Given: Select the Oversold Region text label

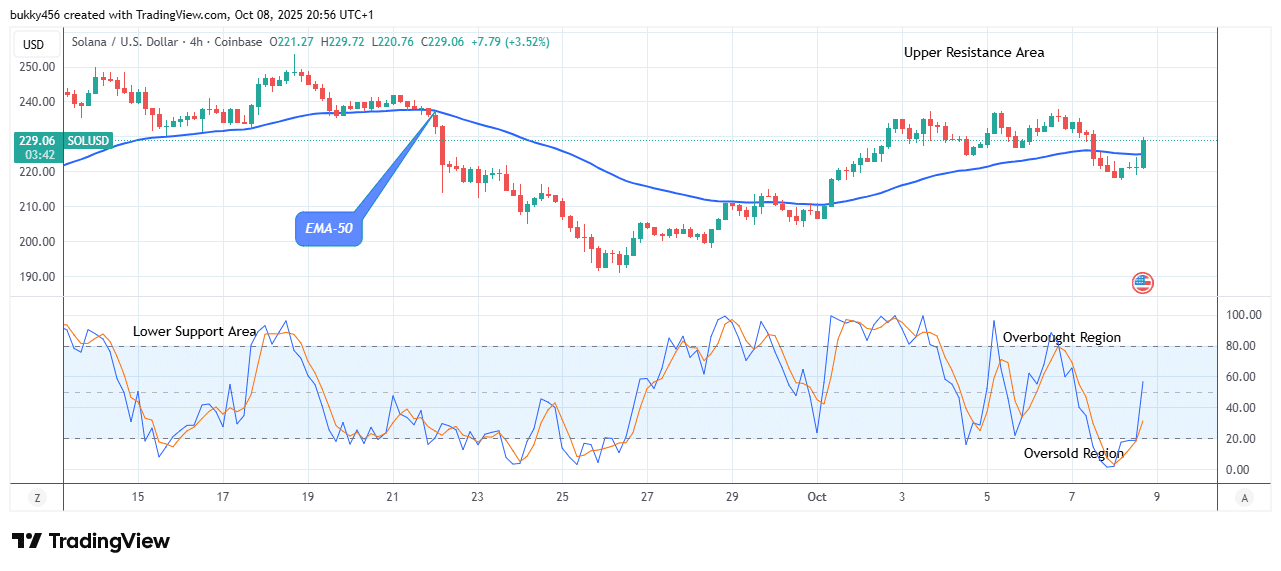Looking at the screenshot, I should [1073, 453].
